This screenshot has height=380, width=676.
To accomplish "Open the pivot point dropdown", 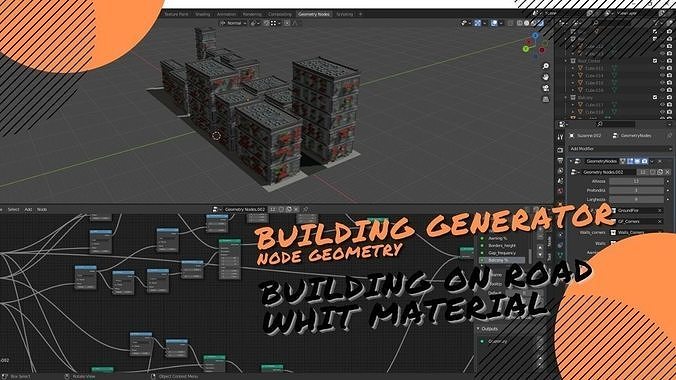I will pyautogui.click(x=255, y=23).
